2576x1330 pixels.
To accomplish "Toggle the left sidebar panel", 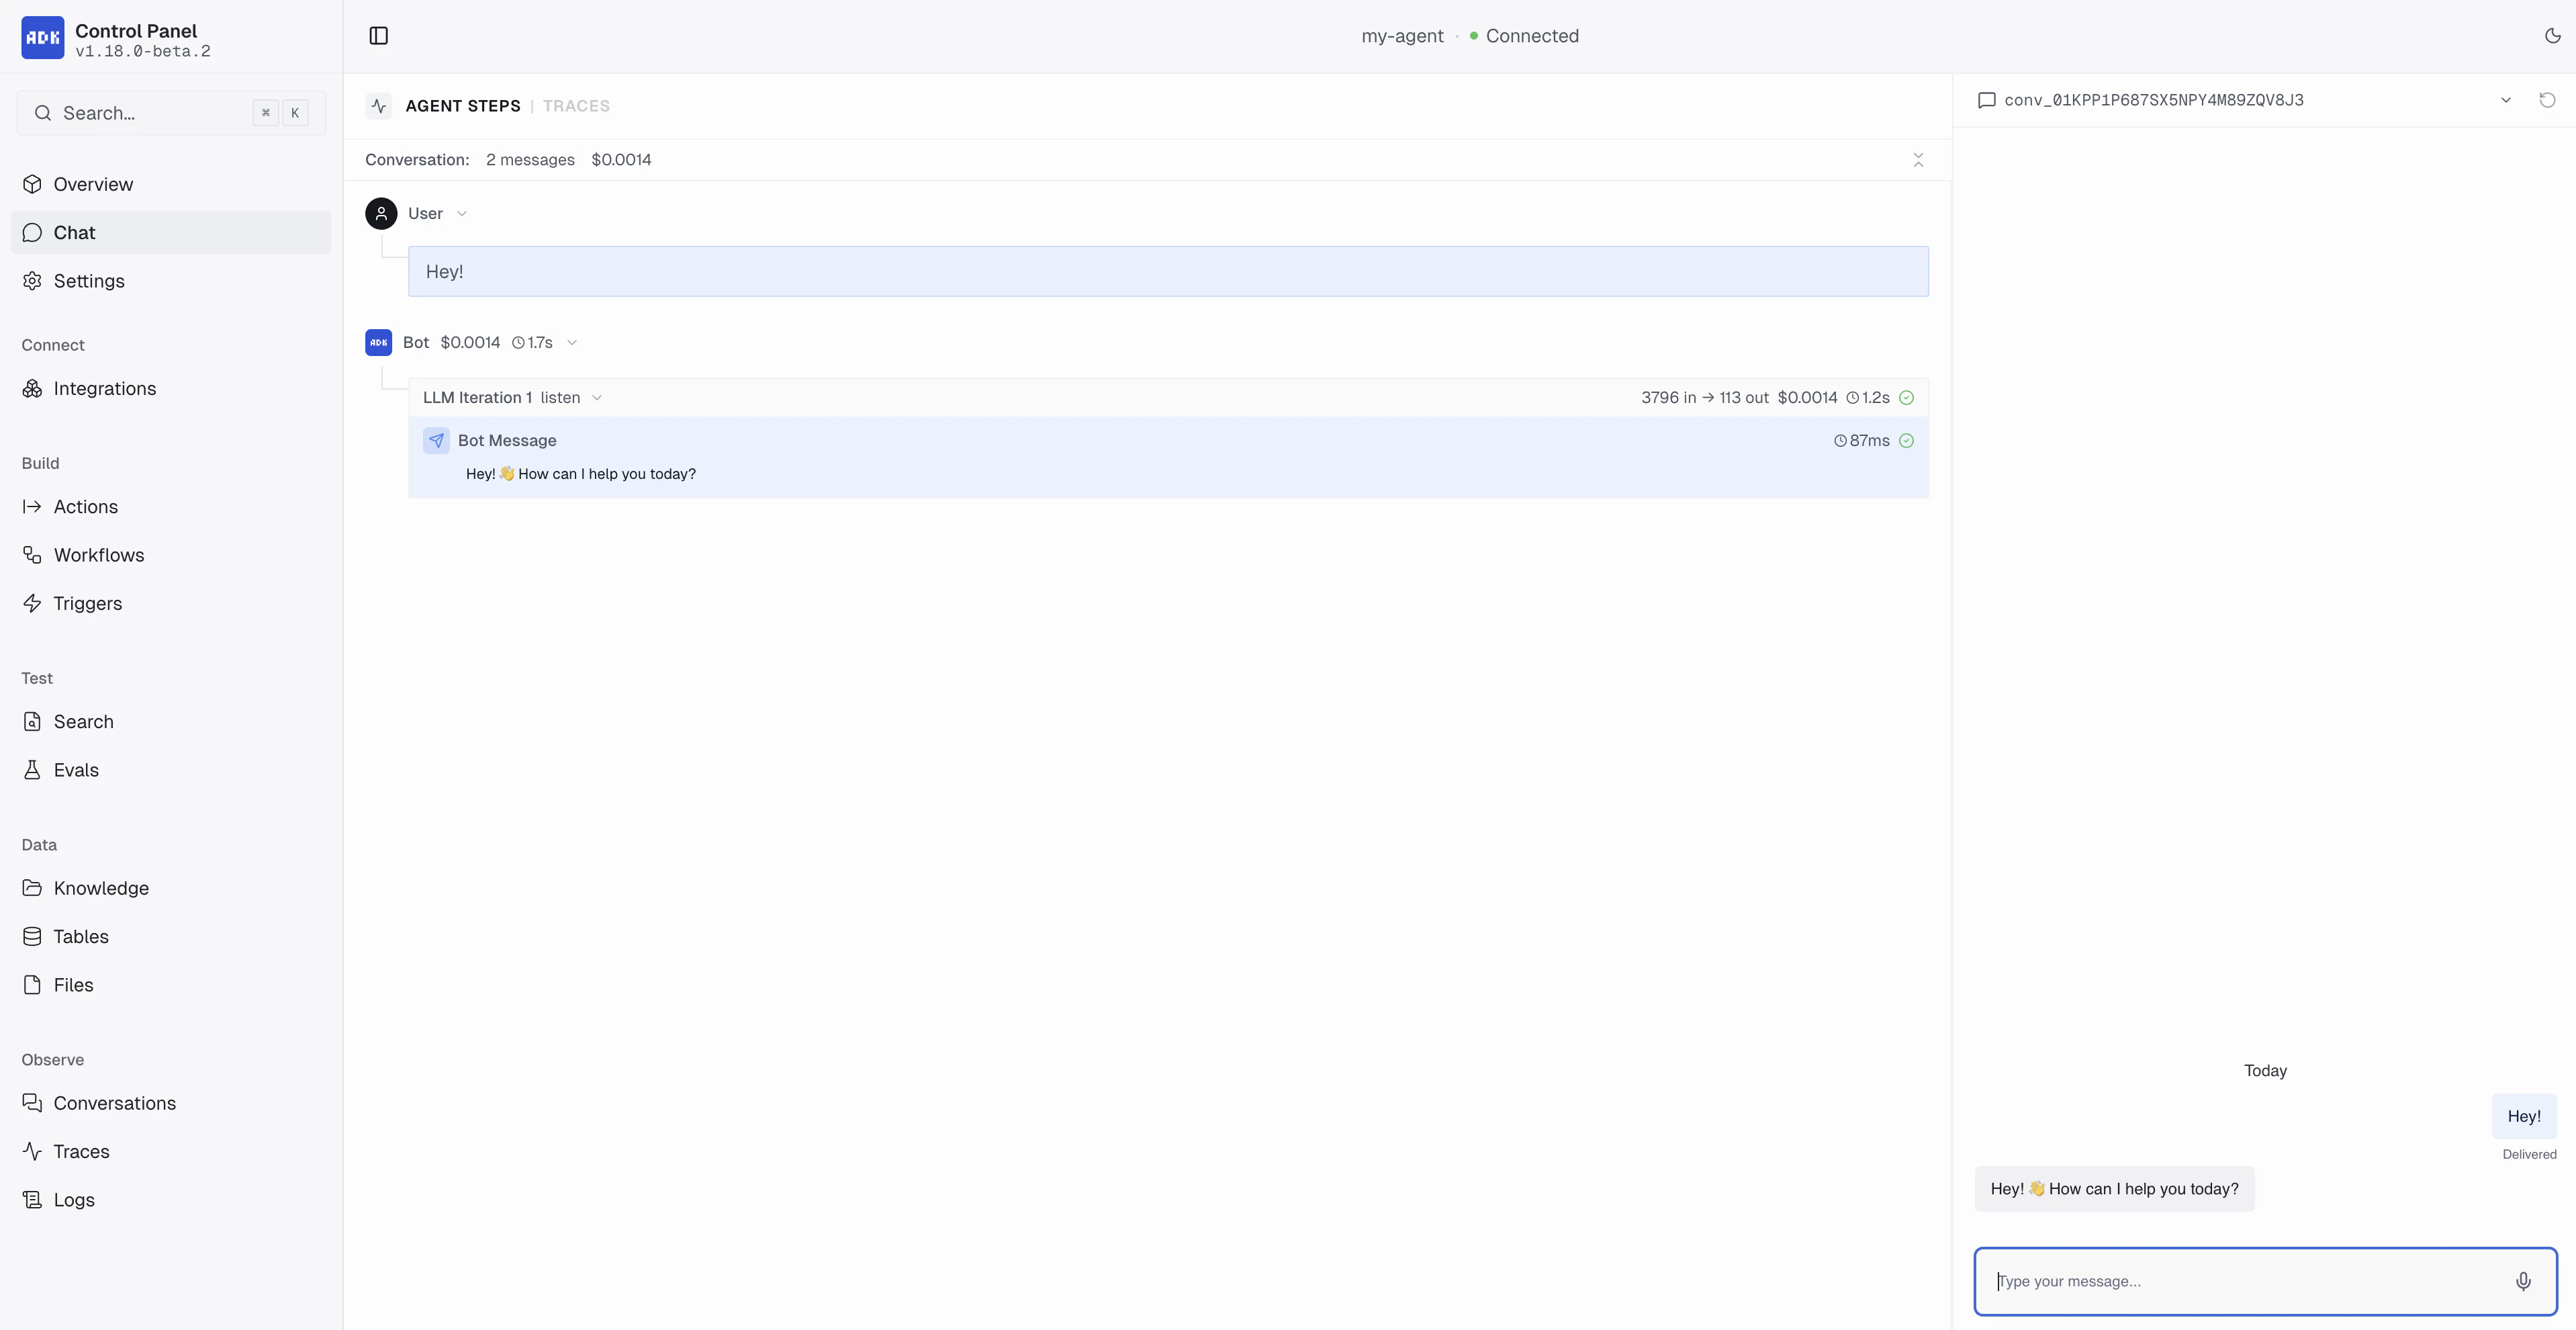I will click(378, 35).
